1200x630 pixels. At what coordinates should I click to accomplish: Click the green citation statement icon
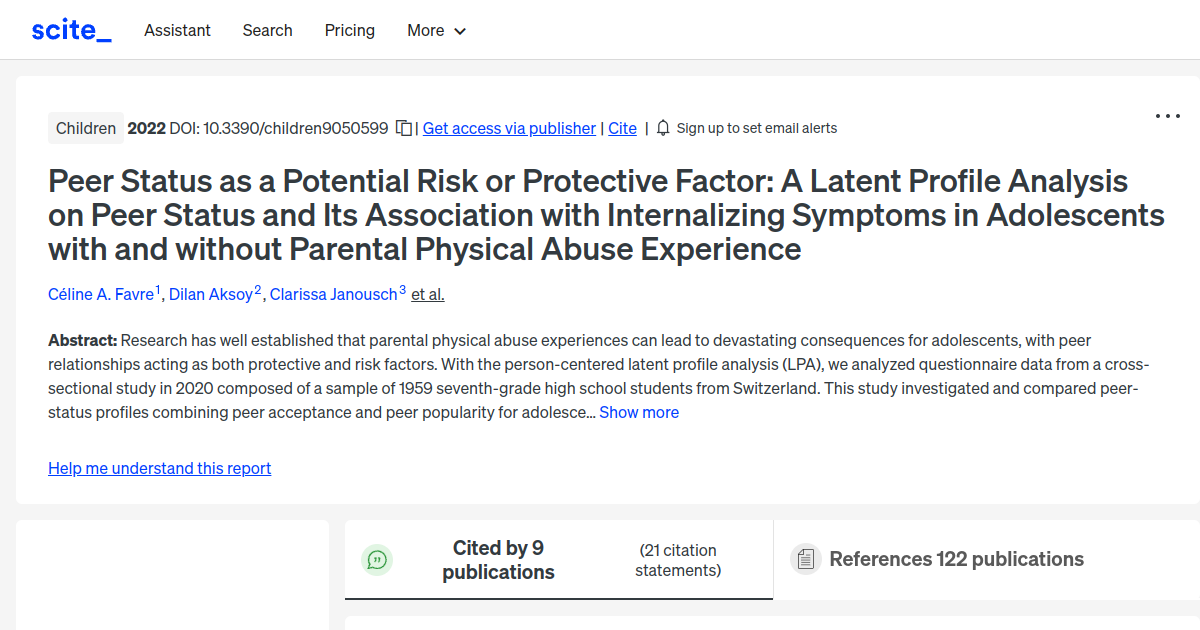pyautogui.click(x=377, y=559)
